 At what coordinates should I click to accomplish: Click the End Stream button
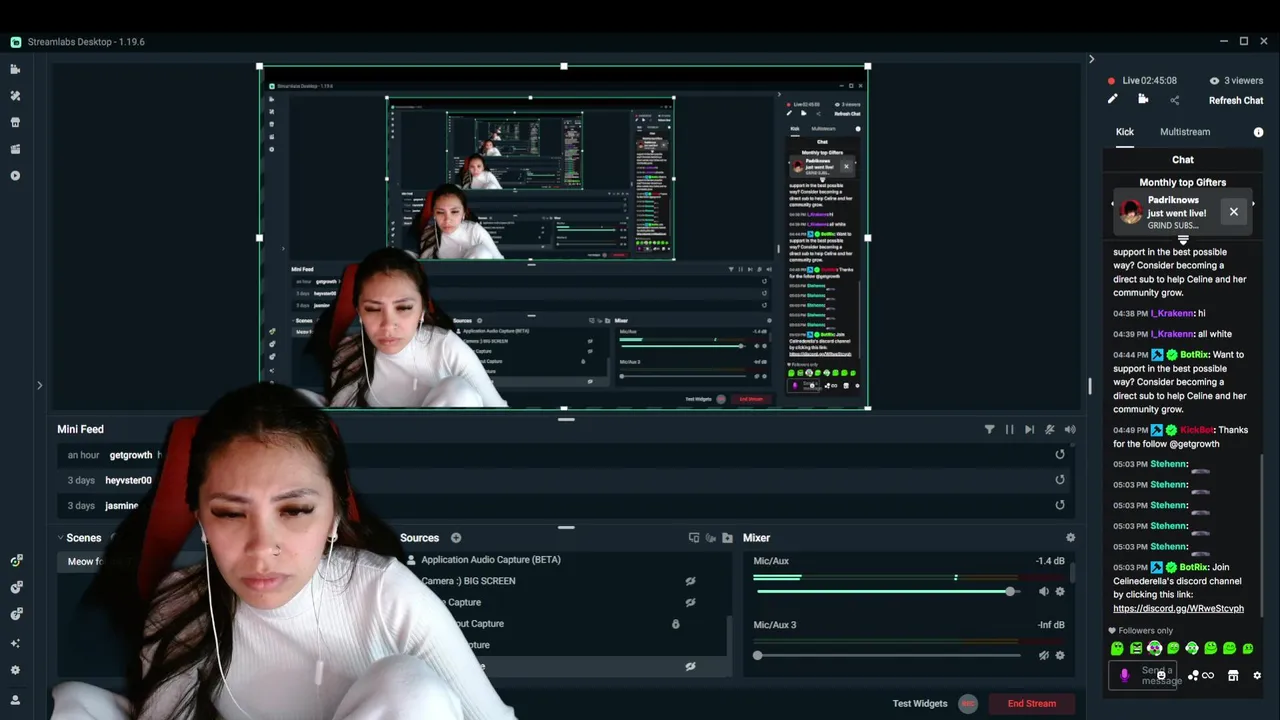click(1032, 703)
